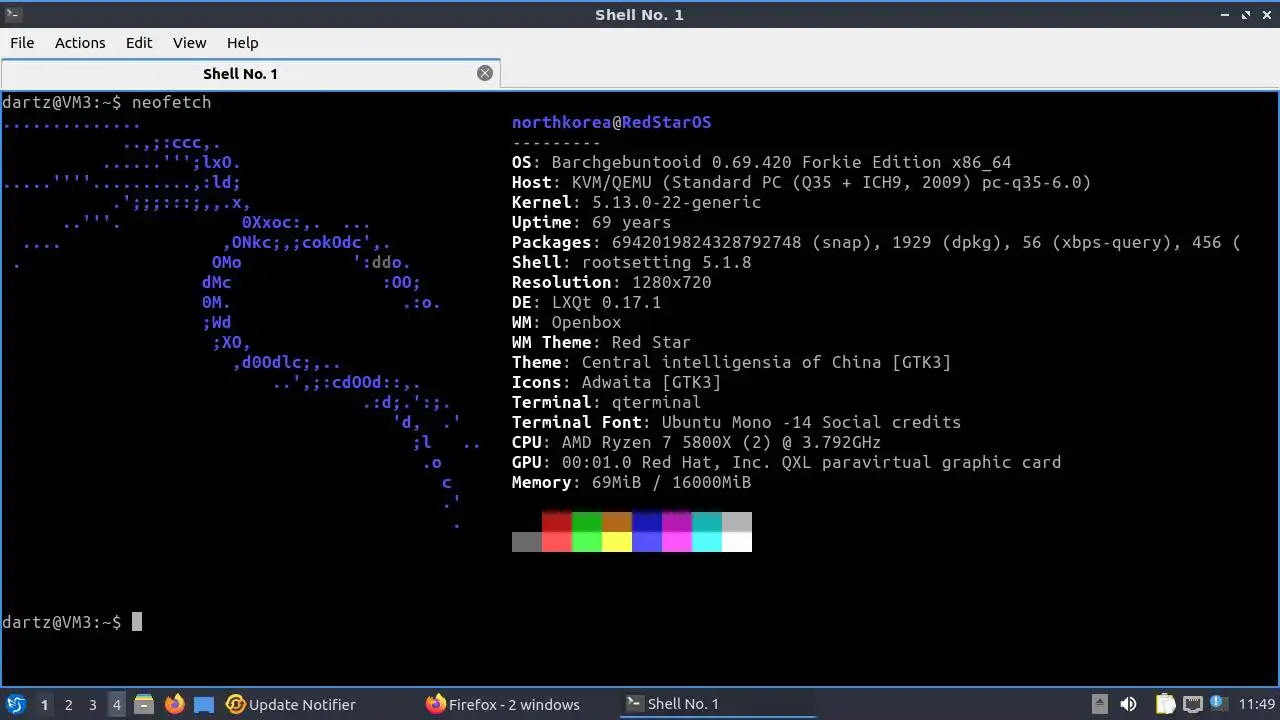Screen dimensions: 1280x720
Task: Open the file manager quick-launch icon
Action: (x=144, y=704)
